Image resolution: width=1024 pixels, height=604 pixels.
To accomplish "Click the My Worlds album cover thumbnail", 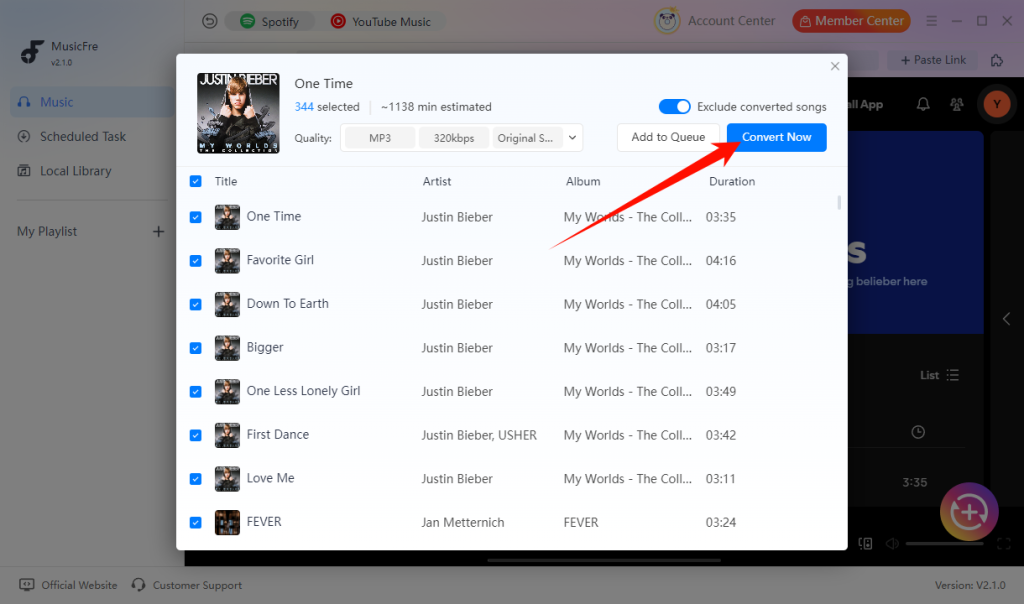I will [238, 113].
